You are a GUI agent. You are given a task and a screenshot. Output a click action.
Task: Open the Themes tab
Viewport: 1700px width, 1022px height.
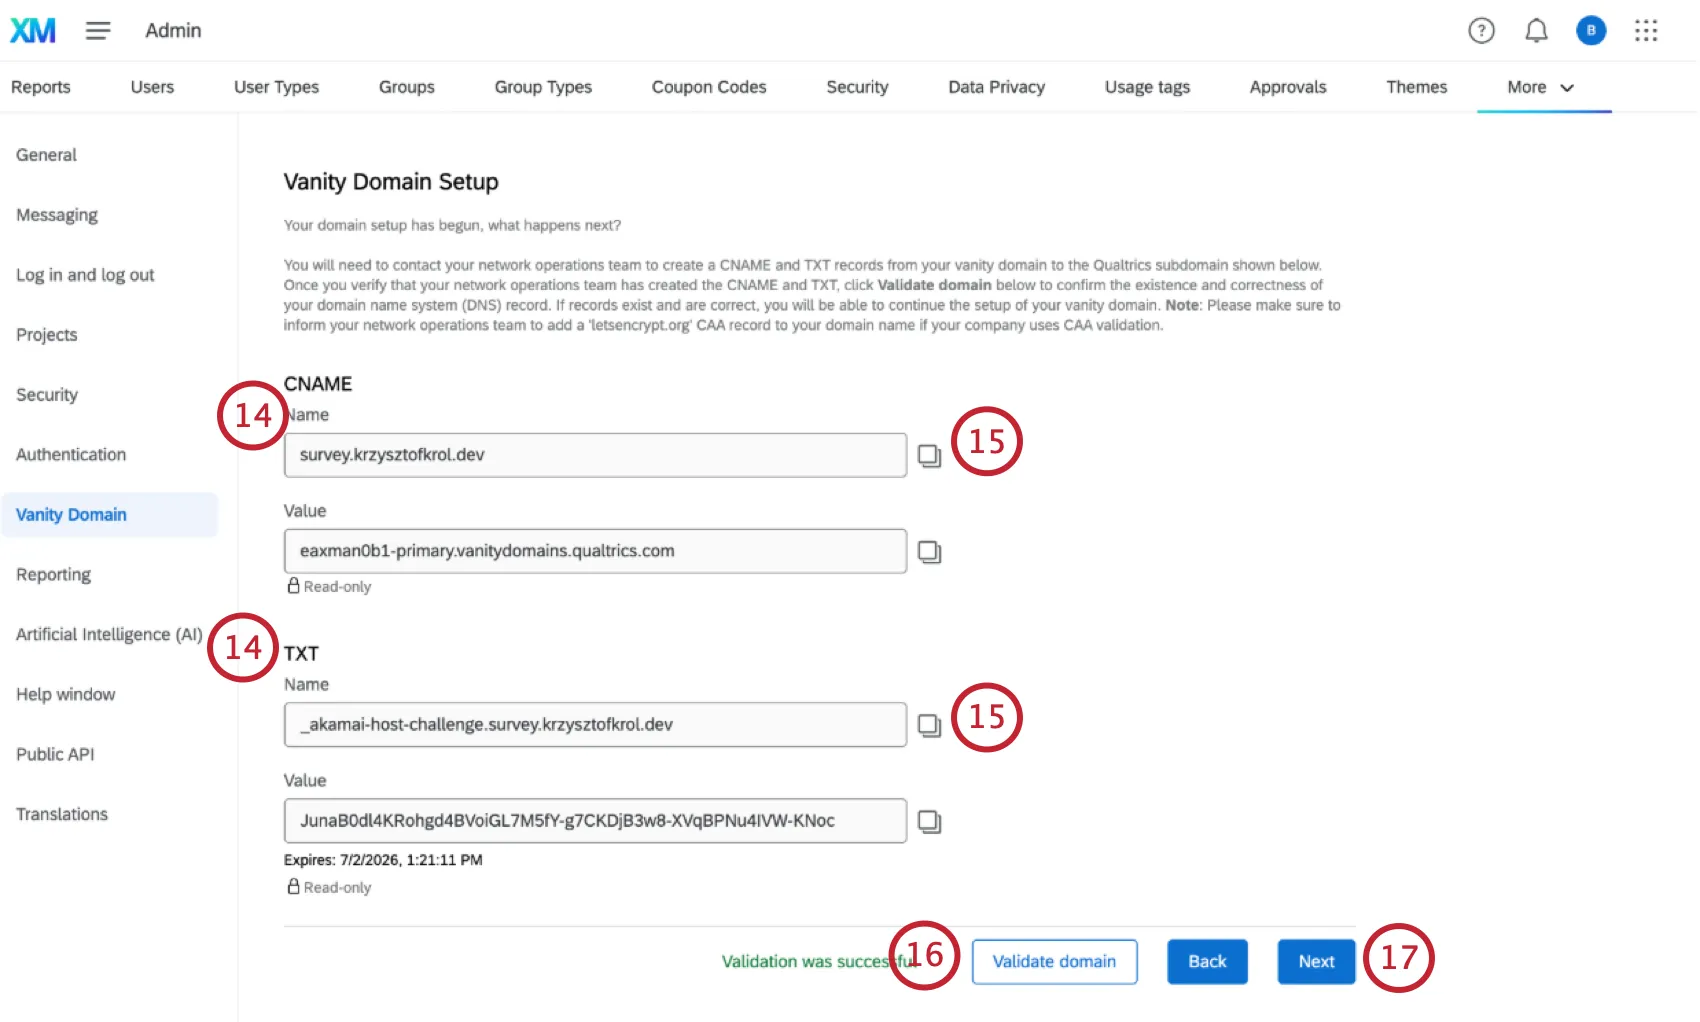[1417, 87]
